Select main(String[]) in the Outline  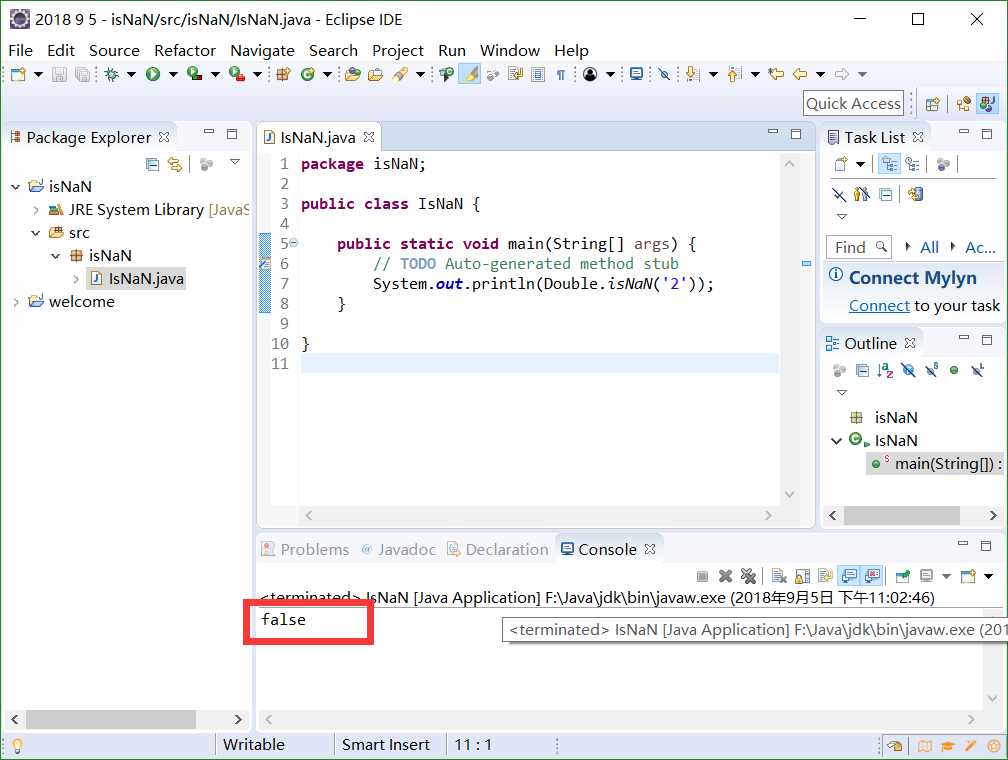click(937, 464)
